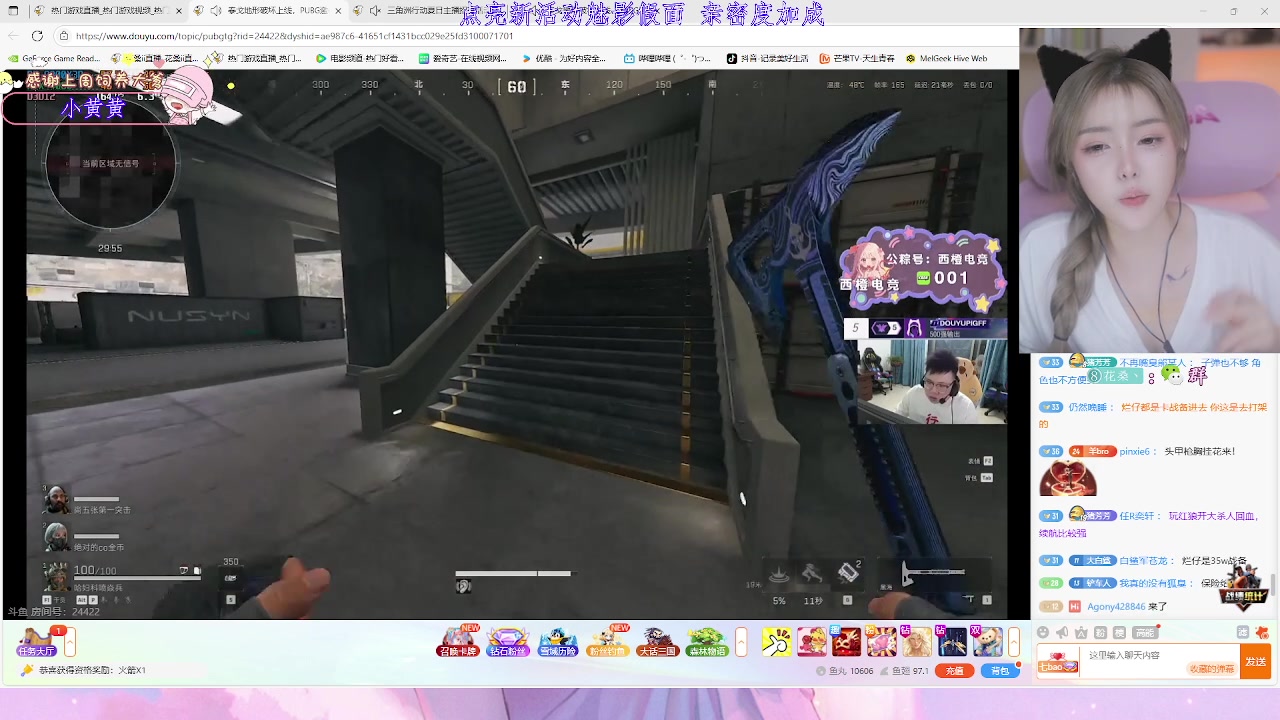This screenshot has height=720, width=1280.
Task: Click the megaphone horn icon in chat toolbar
Action: pos(1062,632)
